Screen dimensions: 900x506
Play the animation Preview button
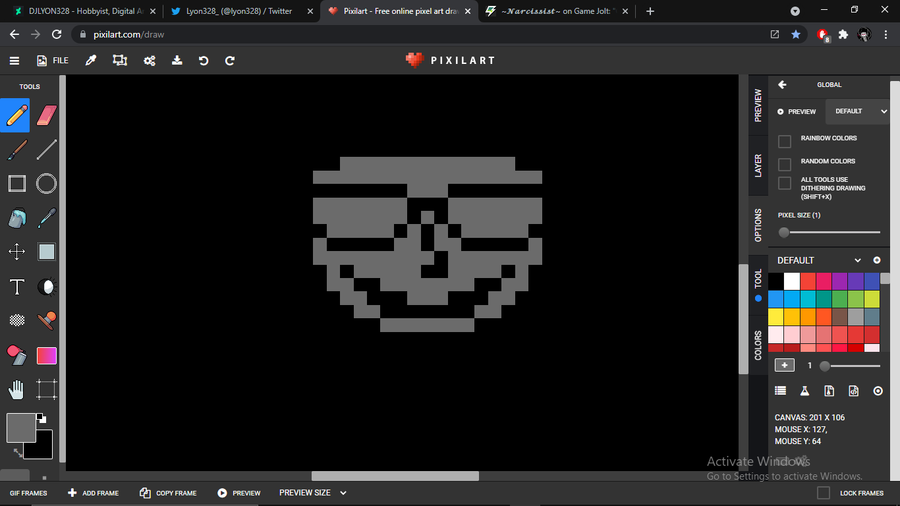[239, 493]
